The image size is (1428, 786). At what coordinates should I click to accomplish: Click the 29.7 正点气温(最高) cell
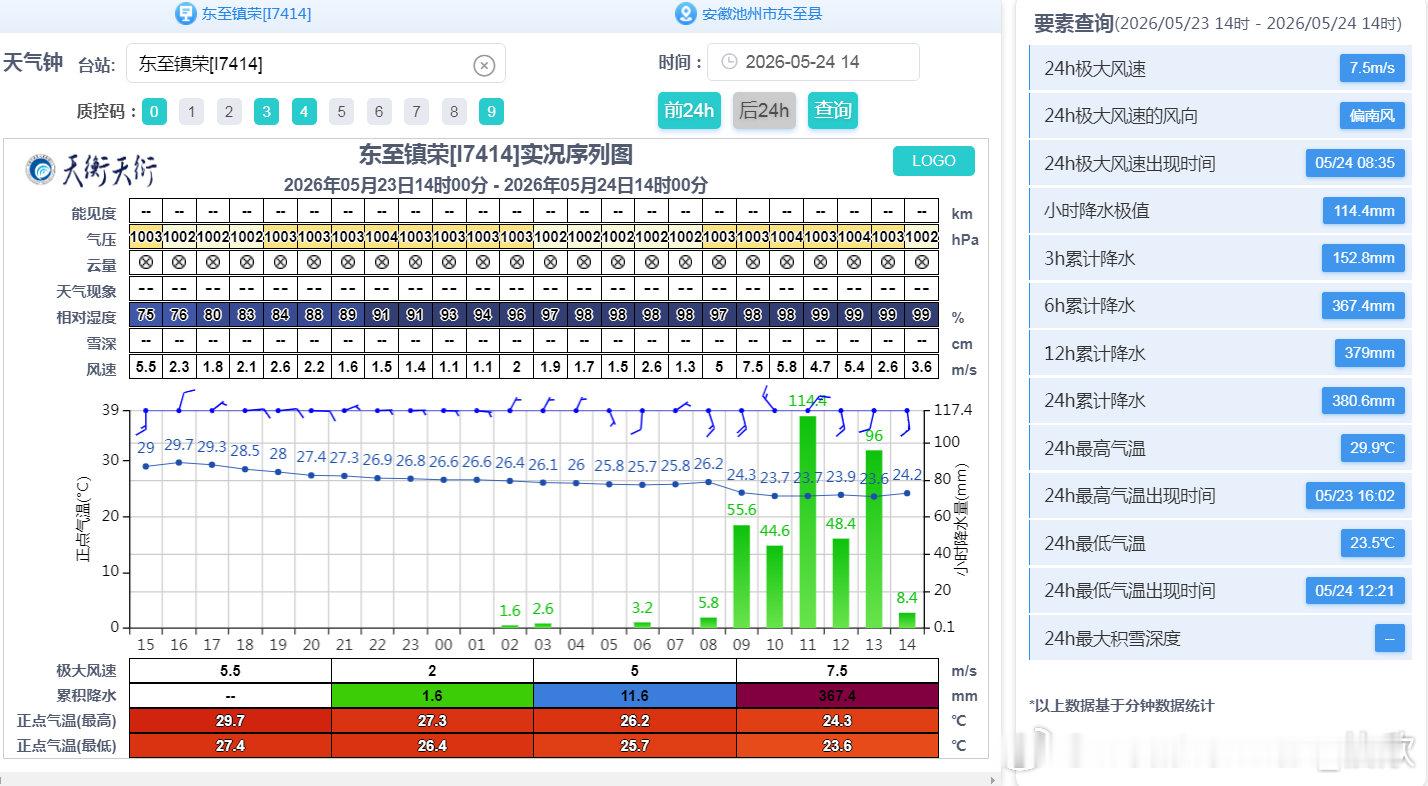pos(231,721)
